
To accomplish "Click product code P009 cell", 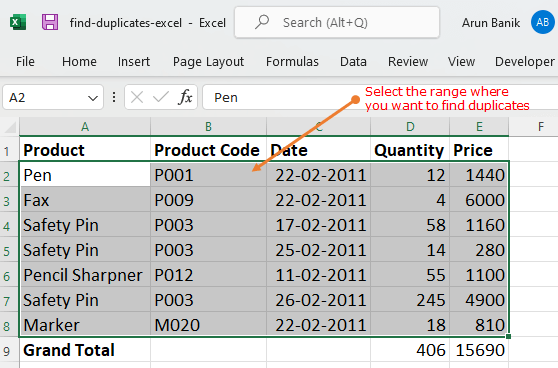I will tap(209, 200).
